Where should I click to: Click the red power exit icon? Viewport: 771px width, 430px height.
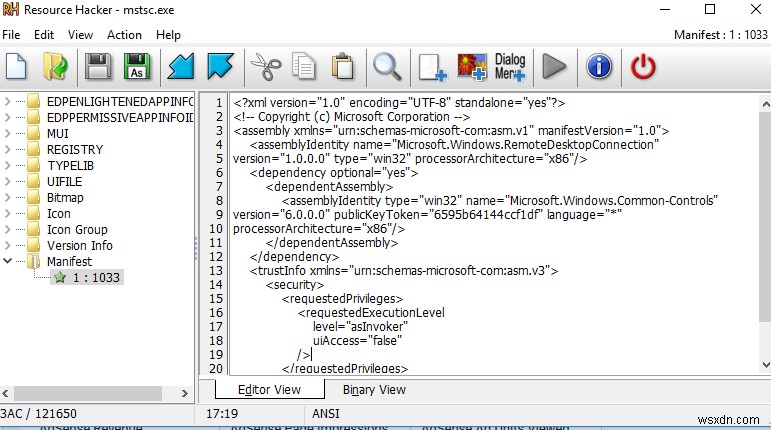(x=643, y=66)
